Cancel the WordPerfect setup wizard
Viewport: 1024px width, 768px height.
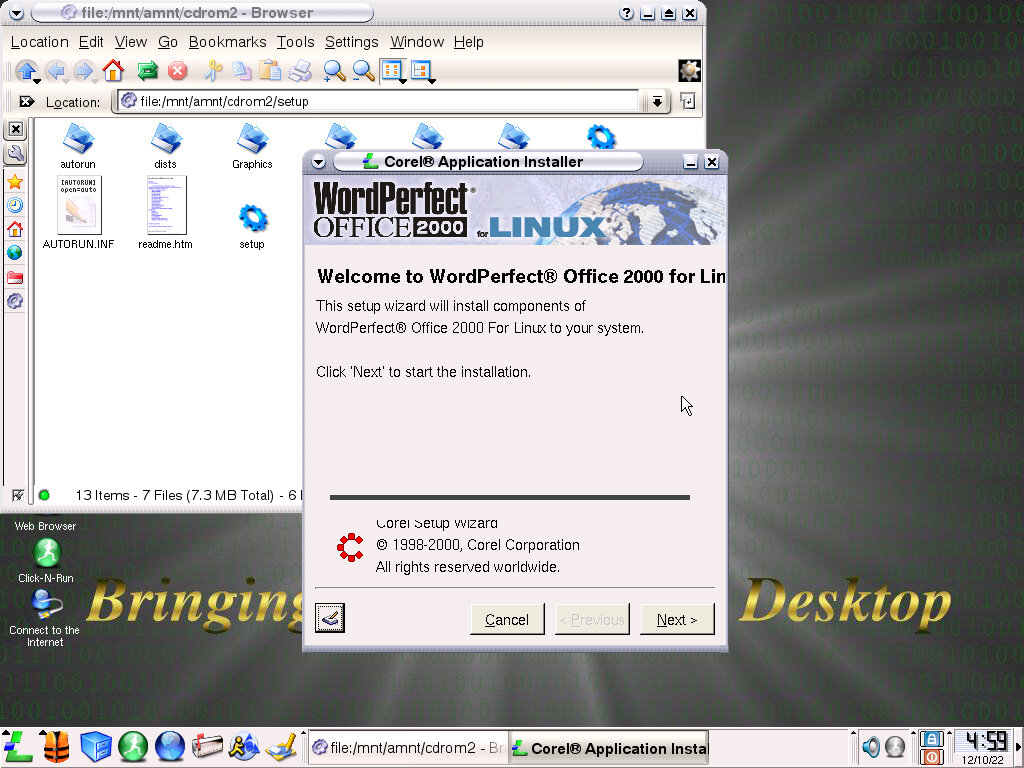(x=507, y=620)
